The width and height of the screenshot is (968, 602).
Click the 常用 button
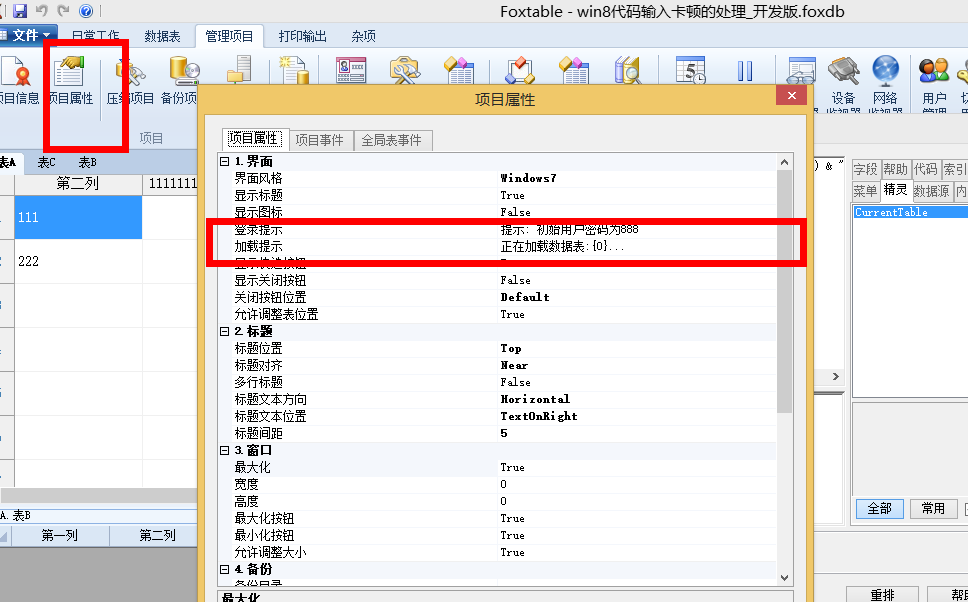(x=933, y=509)
